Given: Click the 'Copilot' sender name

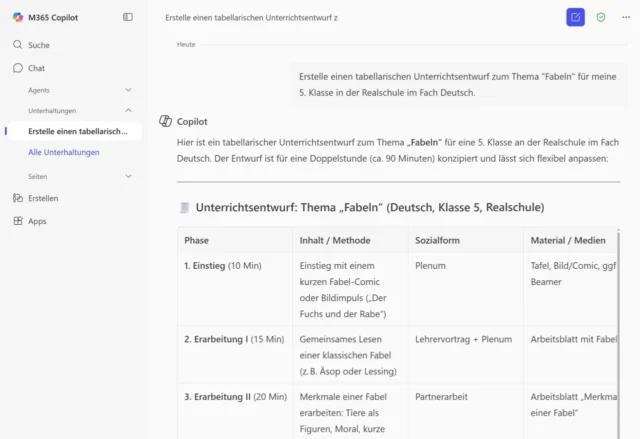Looking at the screenshot, I should click(192, 122).
